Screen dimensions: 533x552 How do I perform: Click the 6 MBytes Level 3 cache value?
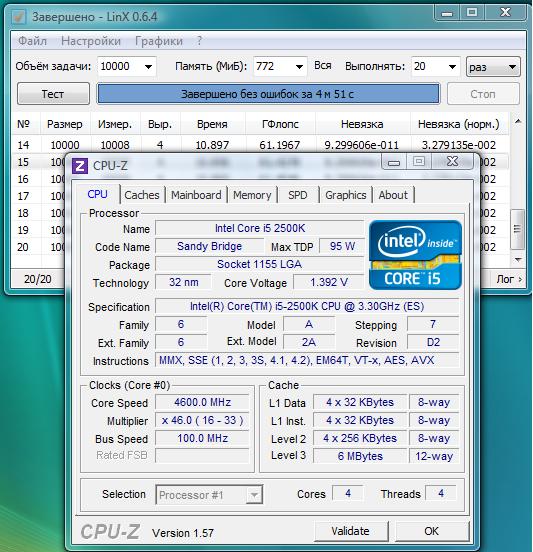(360, 456)
